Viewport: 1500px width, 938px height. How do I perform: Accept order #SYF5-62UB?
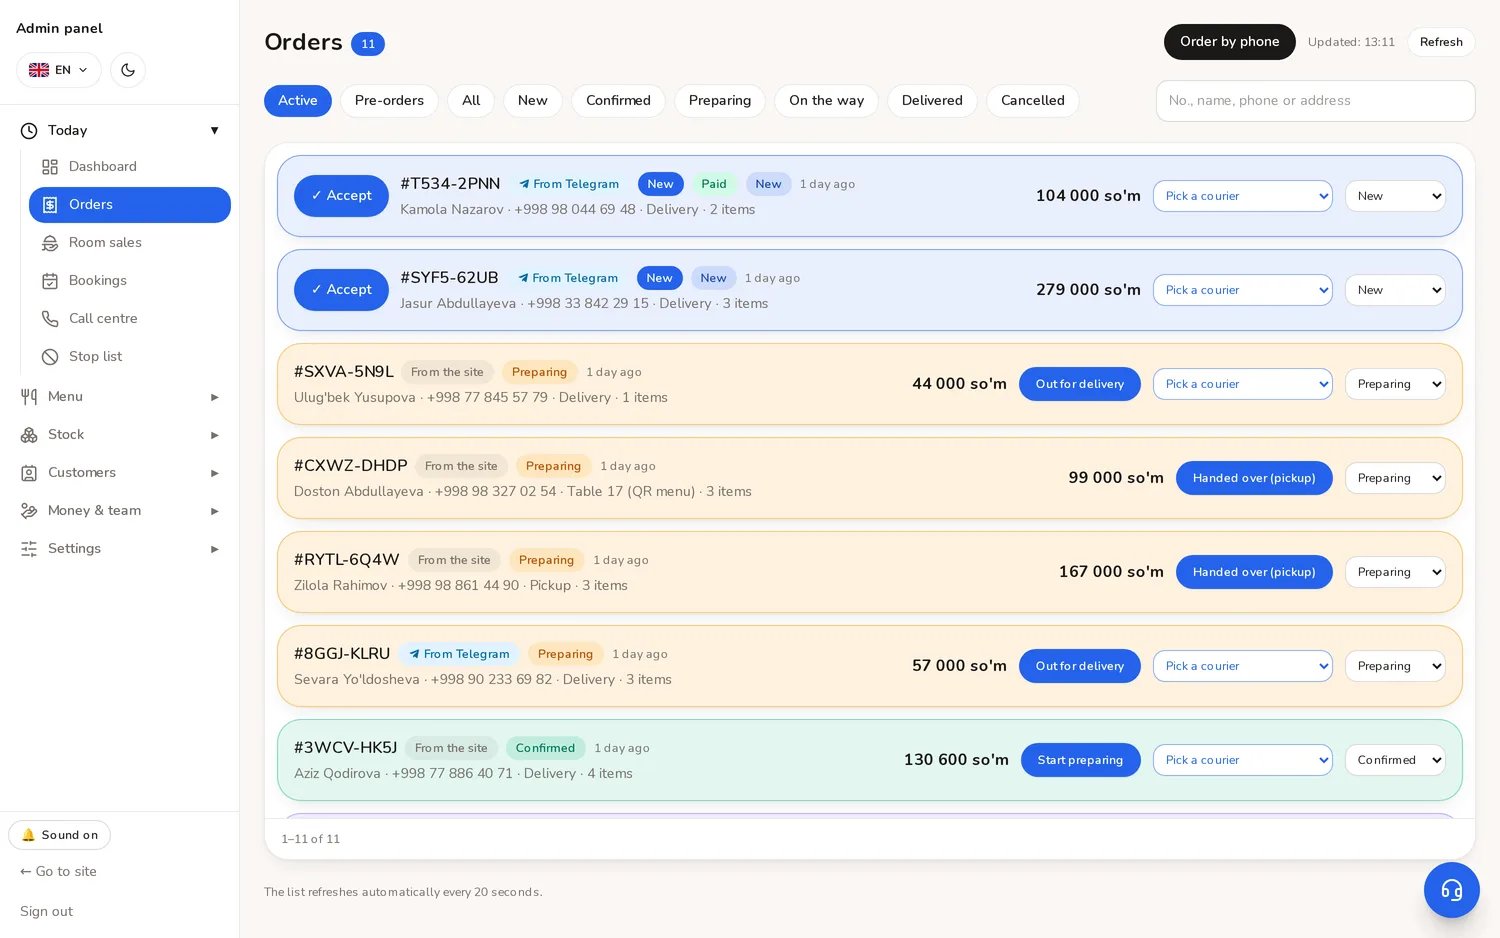pos(341,290)
